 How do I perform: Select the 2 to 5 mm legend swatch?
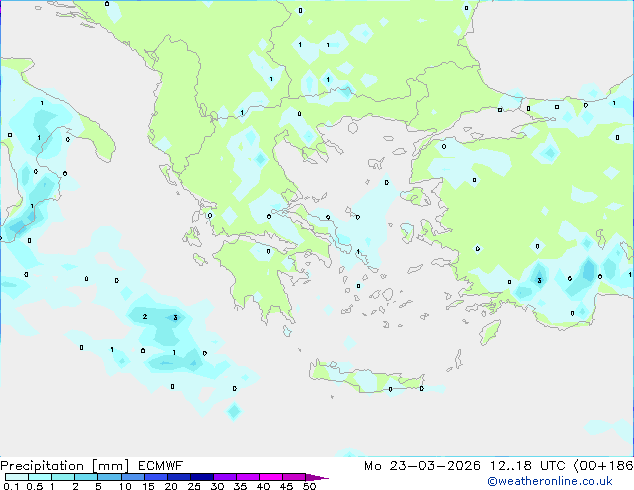[86, 477]
